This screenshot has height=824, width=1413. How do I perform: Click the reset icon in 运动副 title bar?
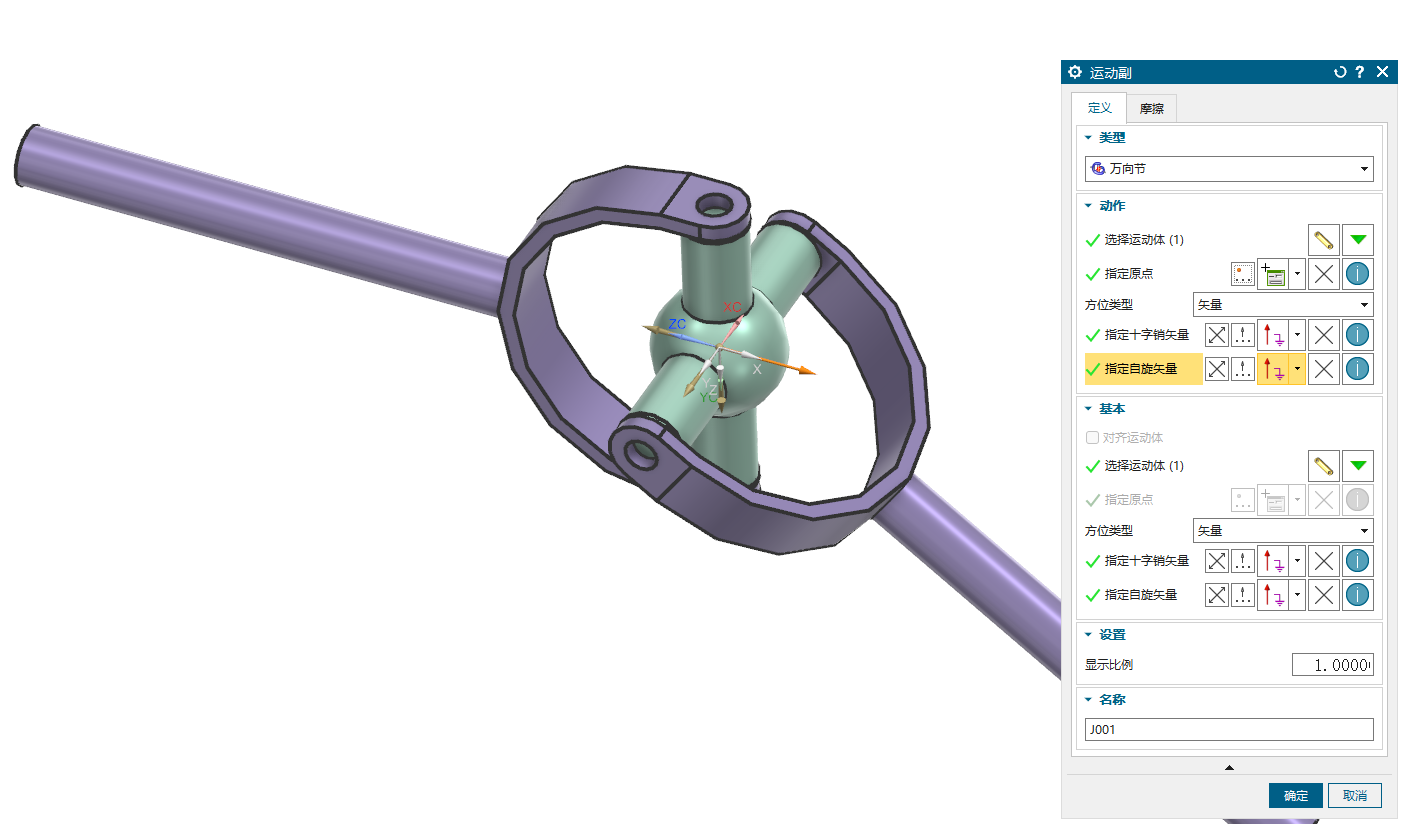pos(1340,72)
